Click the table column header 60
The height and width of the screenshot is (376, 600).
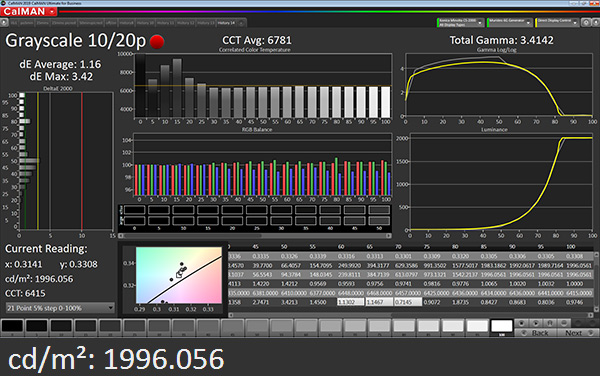(341, 247)
